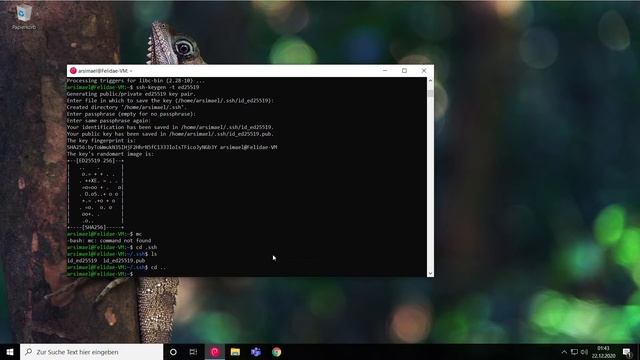Open the notification center icon

[627, 352]
